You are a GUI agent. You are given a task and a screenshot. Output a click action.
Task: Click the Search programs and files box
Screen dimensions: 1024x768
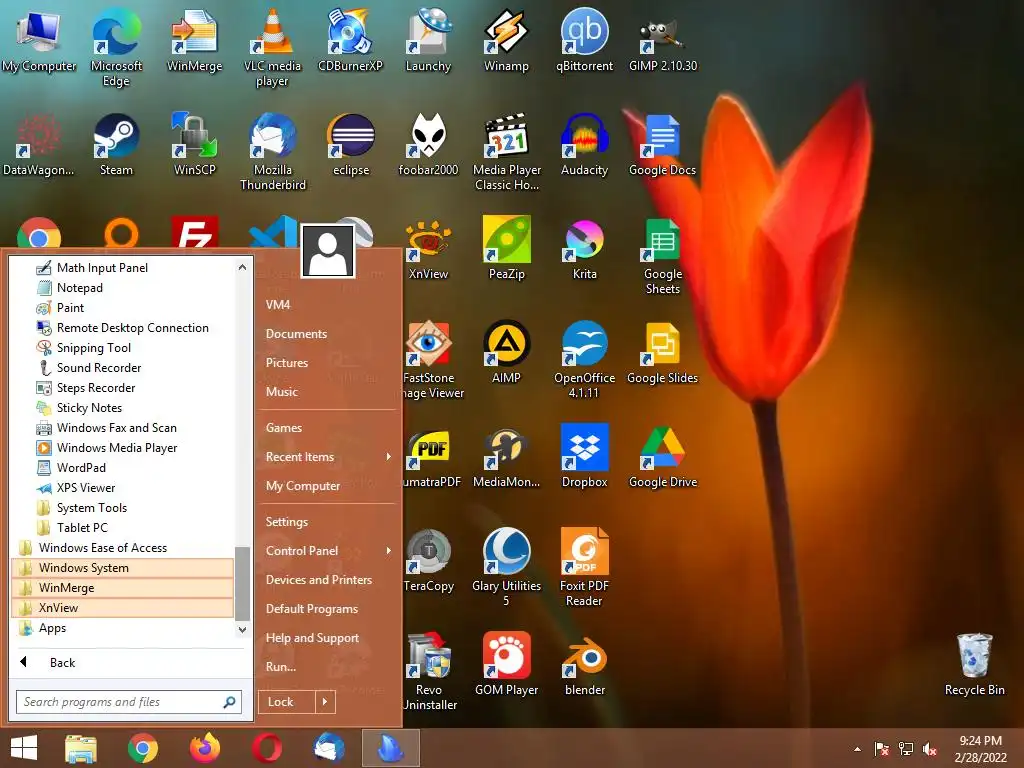pyautogui.click(x=129, y=702)
